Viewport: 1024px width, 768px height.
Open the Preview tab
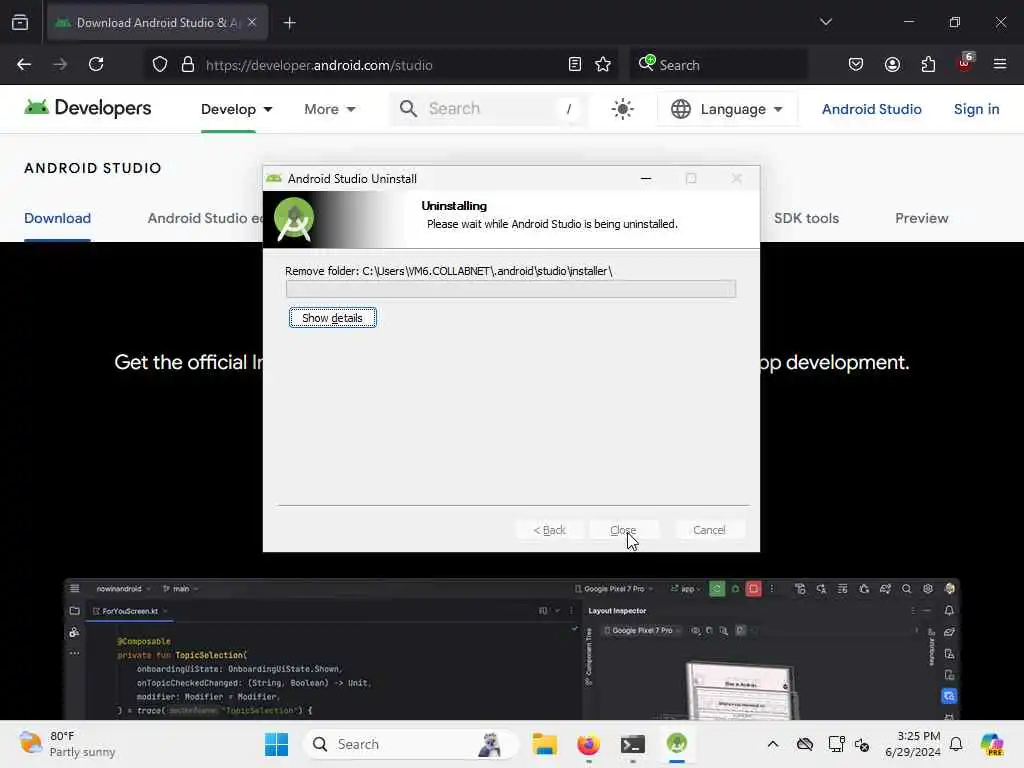921,218
